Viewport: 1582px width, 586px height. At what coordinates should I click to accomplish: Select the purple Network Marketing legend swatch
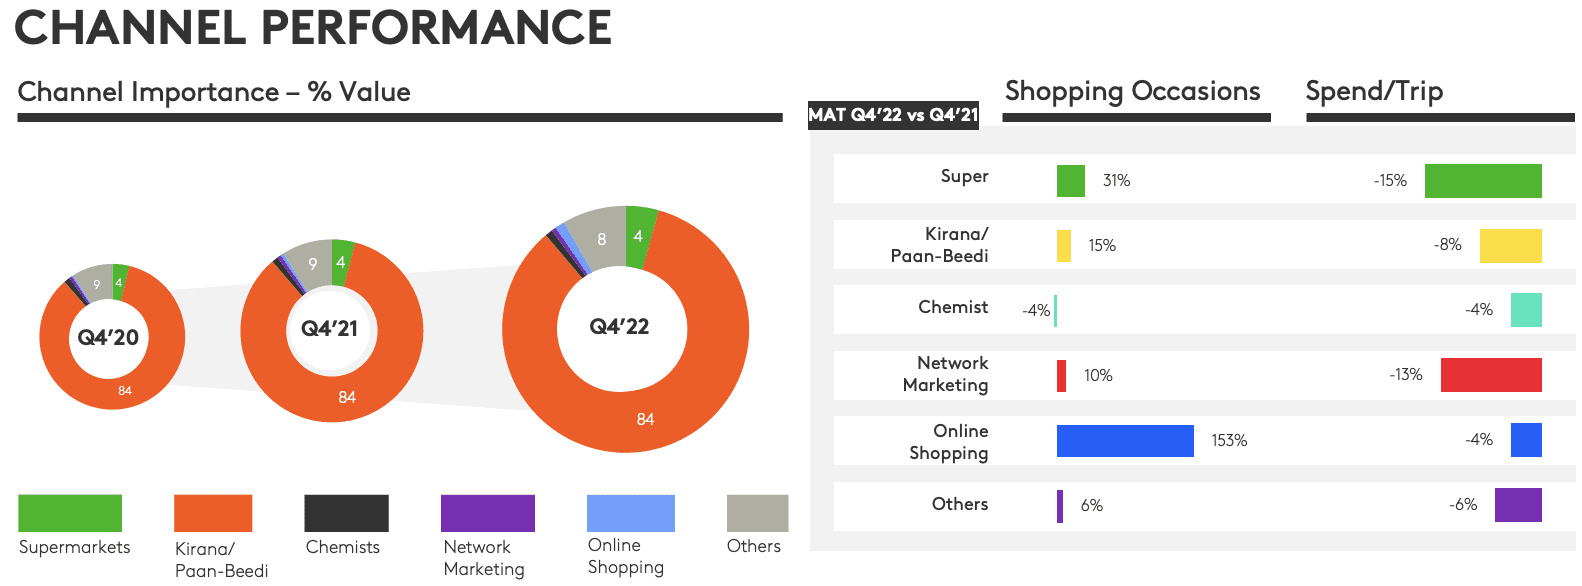pyautogui.click(x=488, y=513)
